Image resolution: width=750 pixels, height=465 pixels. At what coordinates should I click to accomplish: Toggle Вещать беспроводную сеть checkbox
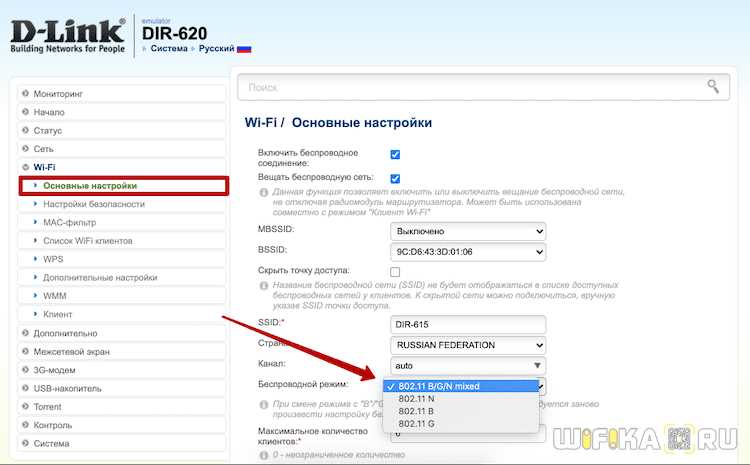[x=395, y=178]
